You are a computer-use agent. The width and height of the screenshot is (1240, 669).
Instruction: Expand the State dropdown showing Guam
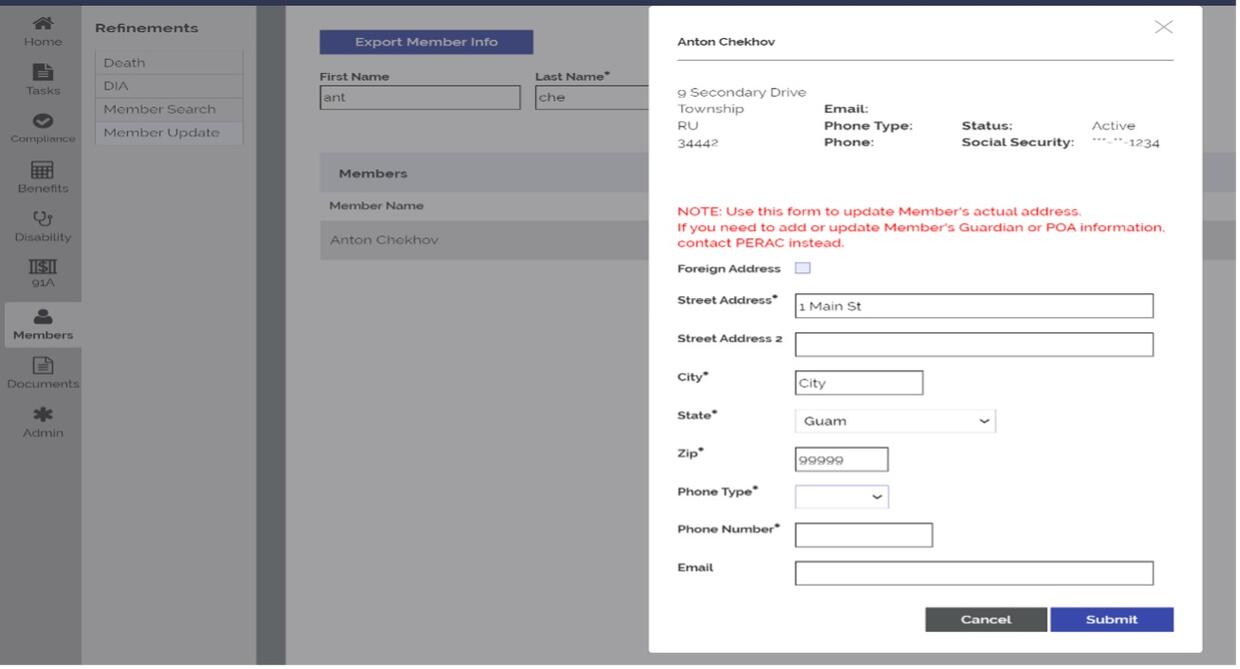pos(895,421)
